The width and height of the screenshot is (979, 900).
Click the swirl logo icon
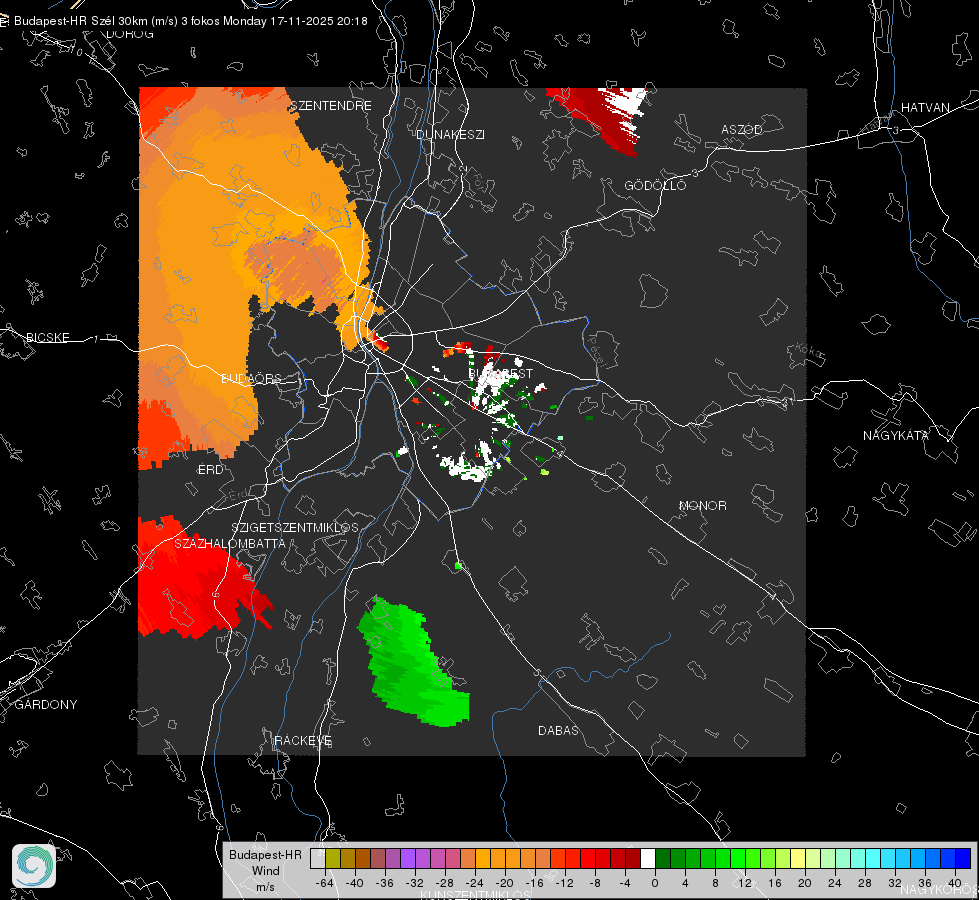pos(34,866)
